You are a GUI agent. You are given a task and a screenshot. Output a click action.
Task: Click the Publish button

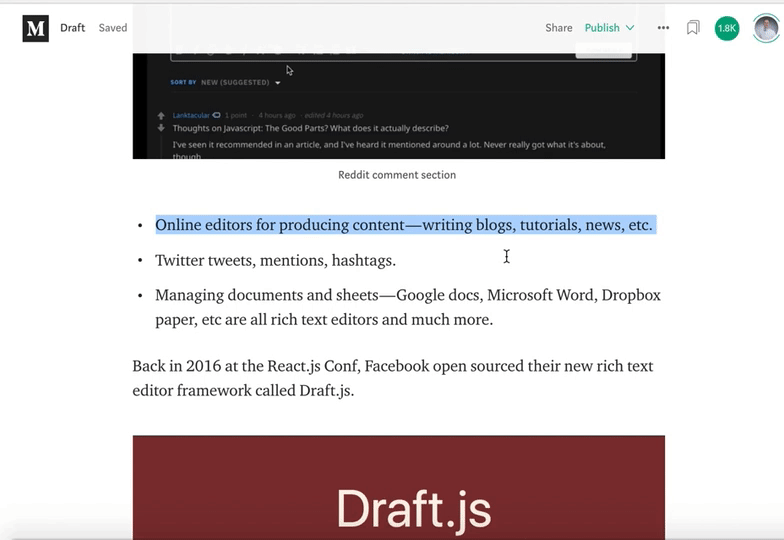click(x=602, y=28)
